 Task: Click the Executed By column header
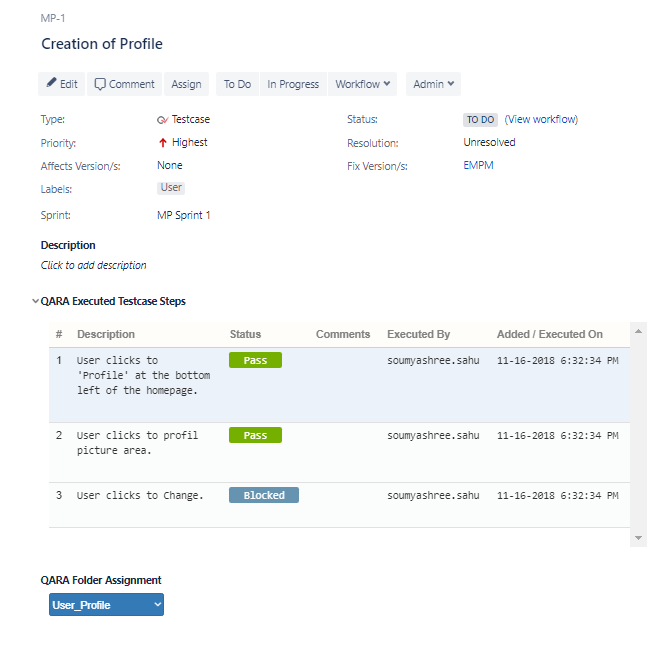click(419, 334)
